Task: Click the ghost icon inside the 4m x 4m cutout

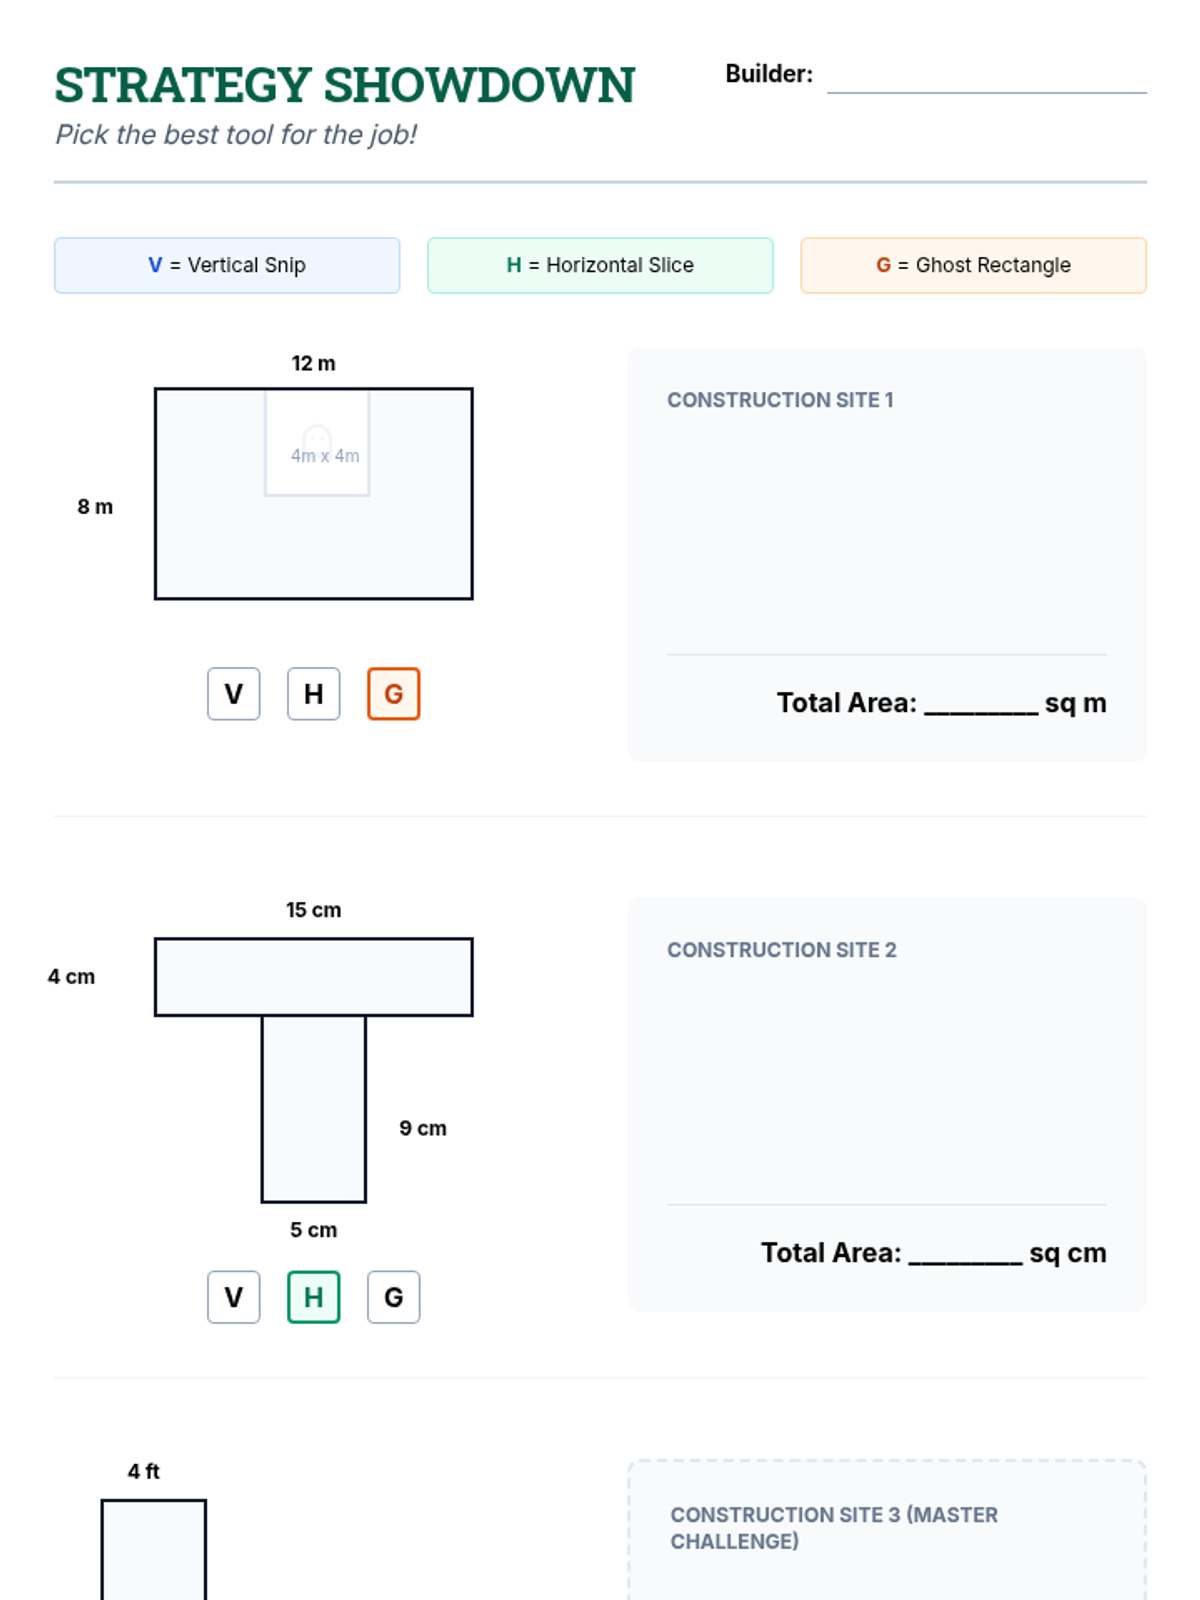Action: (x=317, y=438)
